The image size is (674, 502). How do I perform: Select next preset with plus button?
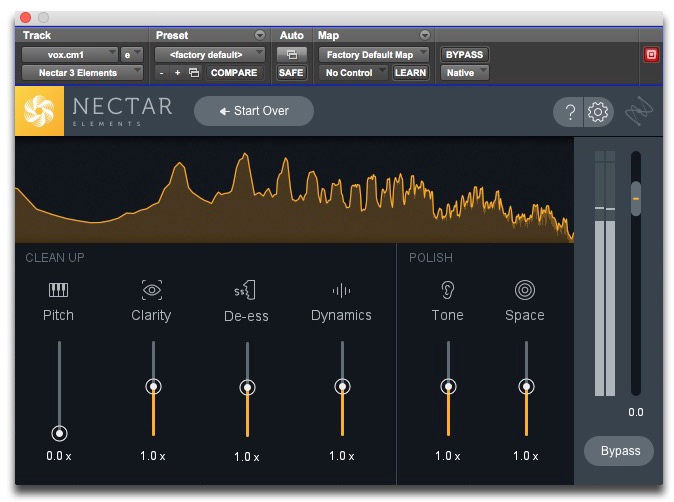click(177, 73)
